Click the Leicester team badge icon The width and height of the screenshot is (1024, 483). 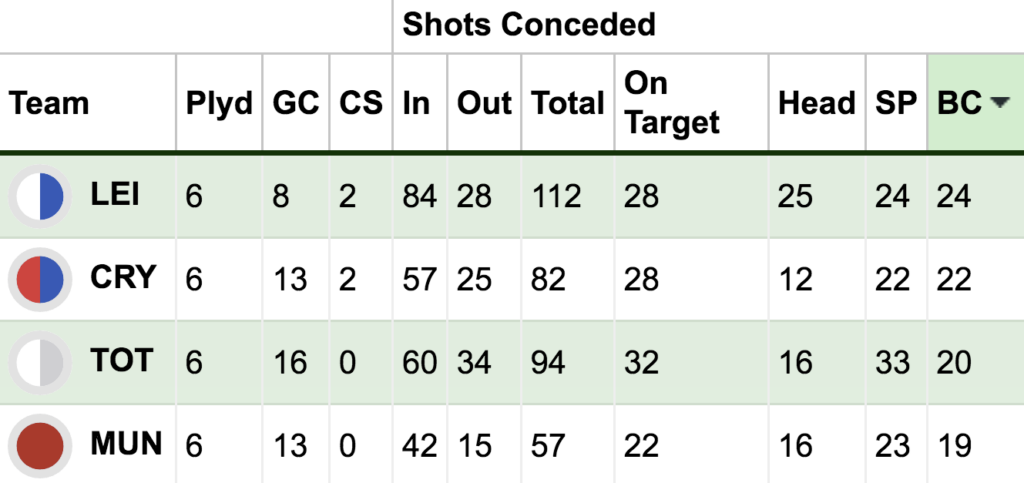(x=41, y=196)
